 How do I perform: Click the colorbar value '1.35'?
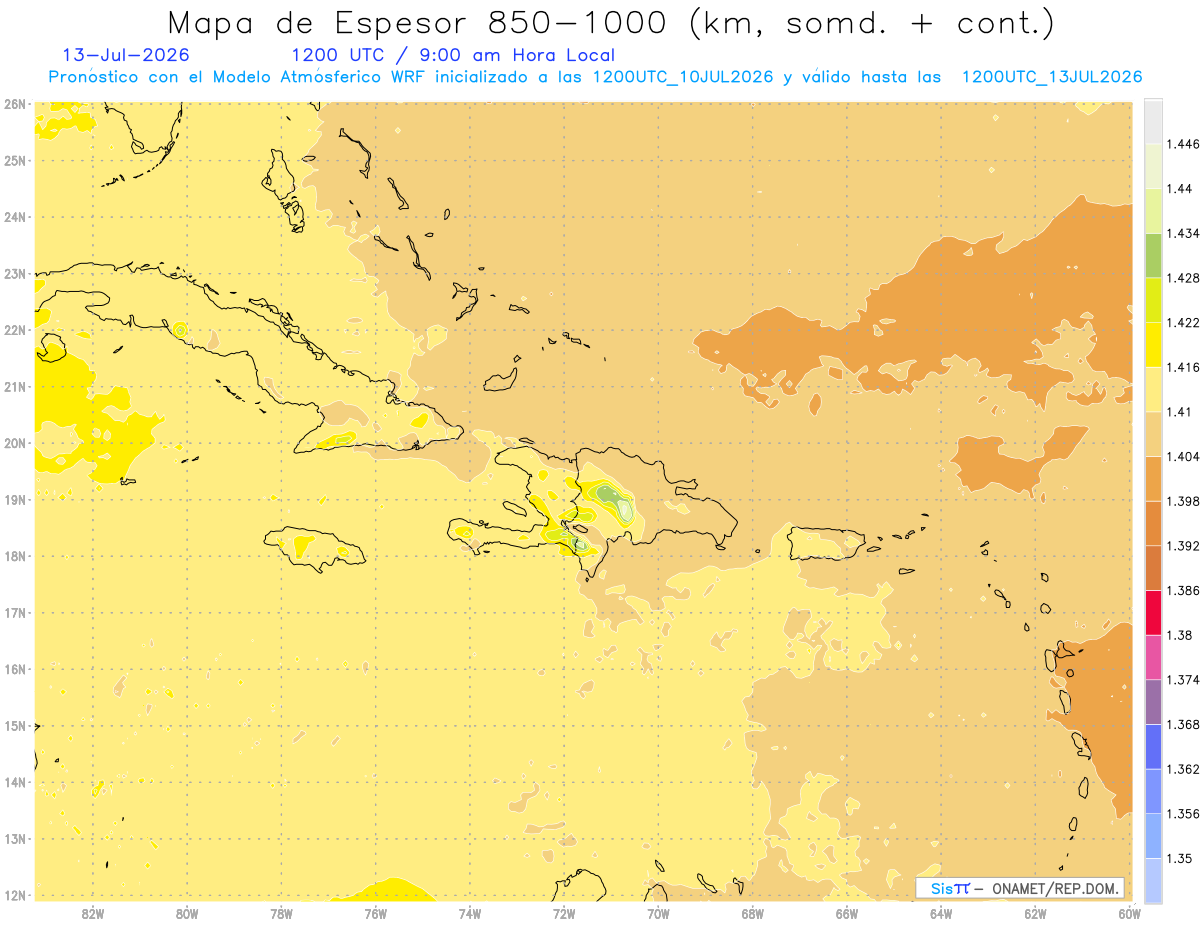tap(1180, 859)
